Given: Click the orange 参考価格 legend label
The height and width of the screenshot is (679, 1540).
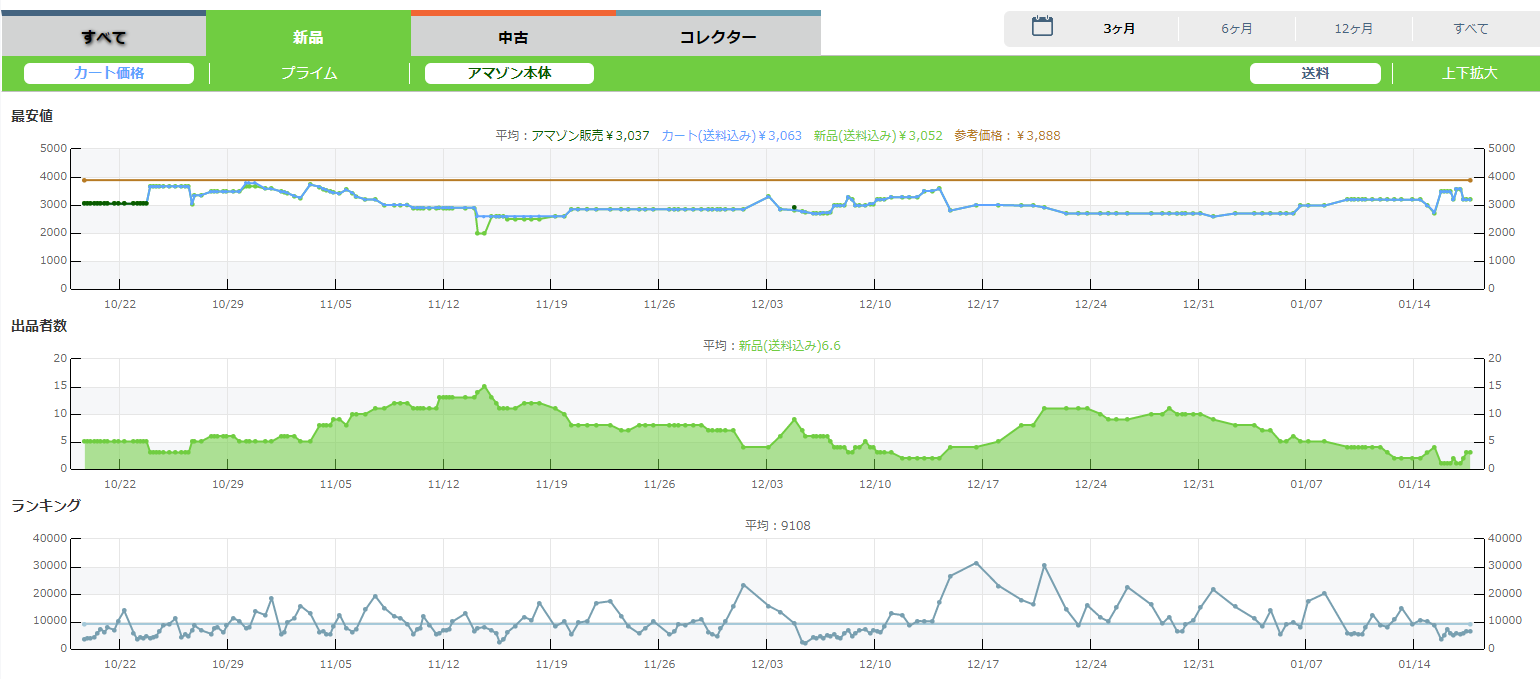Looking at the screenshot, I should pyautogui.click(x=1007, y=136).
